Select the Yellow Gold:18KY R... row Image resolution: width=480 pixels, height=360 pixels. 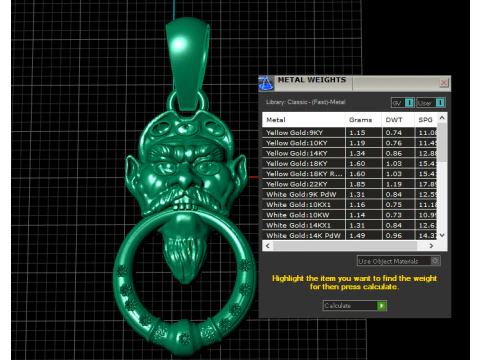click(349, 174)
